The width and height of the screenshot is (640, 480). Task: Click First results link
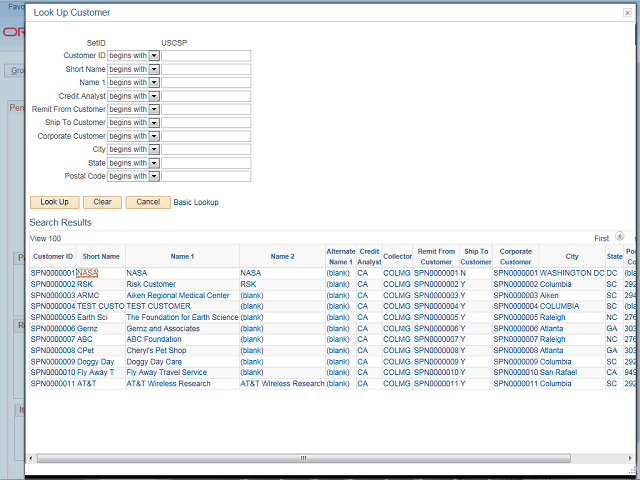(x=601, y=239)
